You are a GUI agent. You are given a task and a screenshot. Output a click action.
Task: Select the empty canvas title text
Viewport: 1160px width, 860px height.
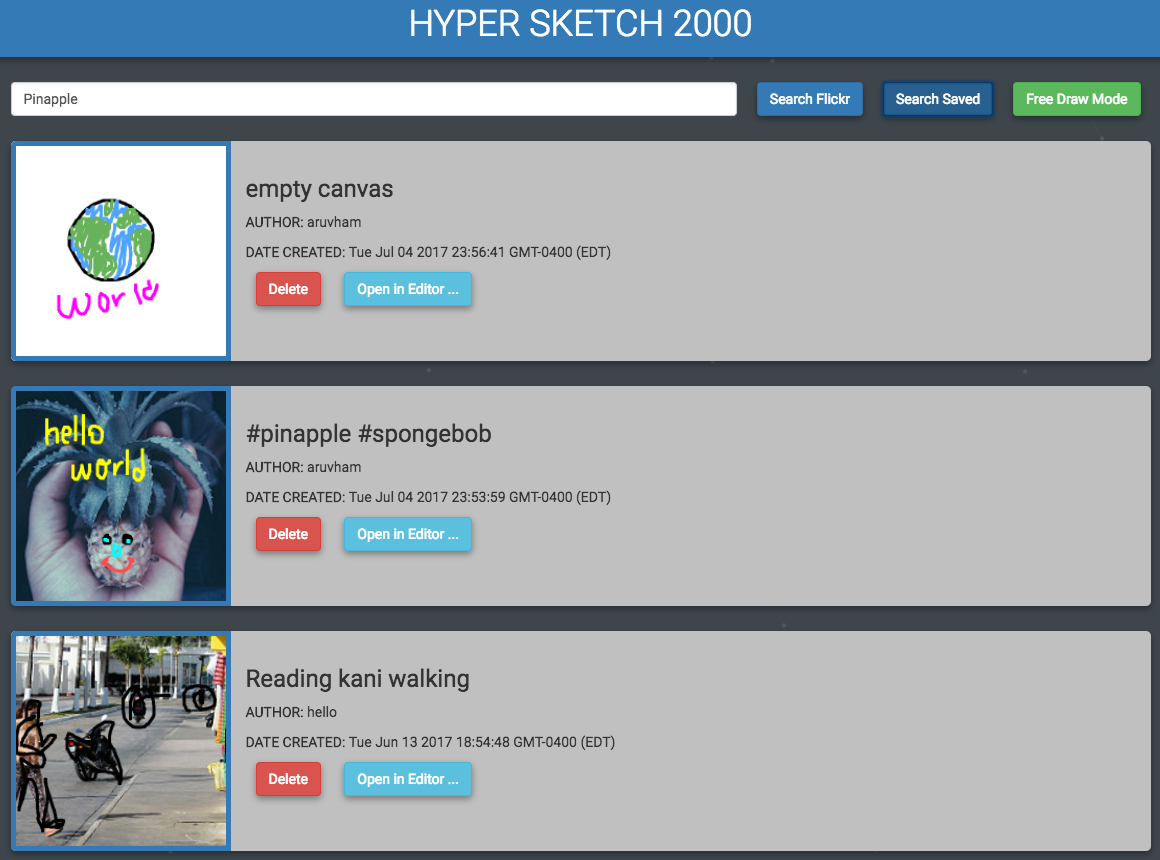pyautogui.click(x=319, y=189)
